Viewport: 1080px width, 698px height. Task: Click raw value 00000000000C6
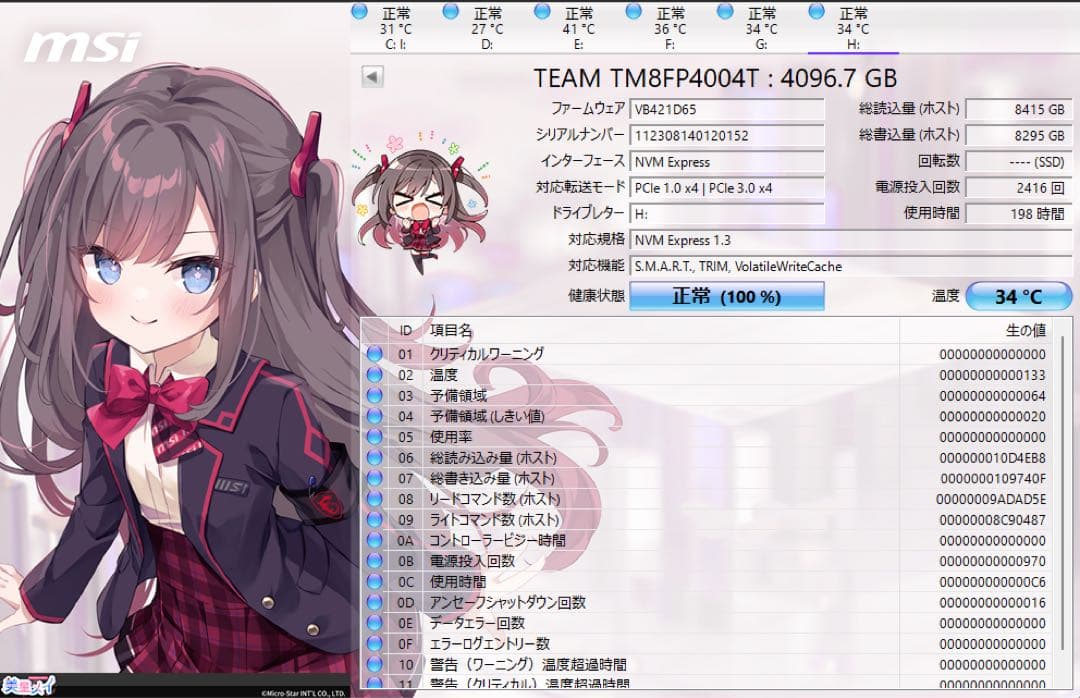[x=992, y=582]
